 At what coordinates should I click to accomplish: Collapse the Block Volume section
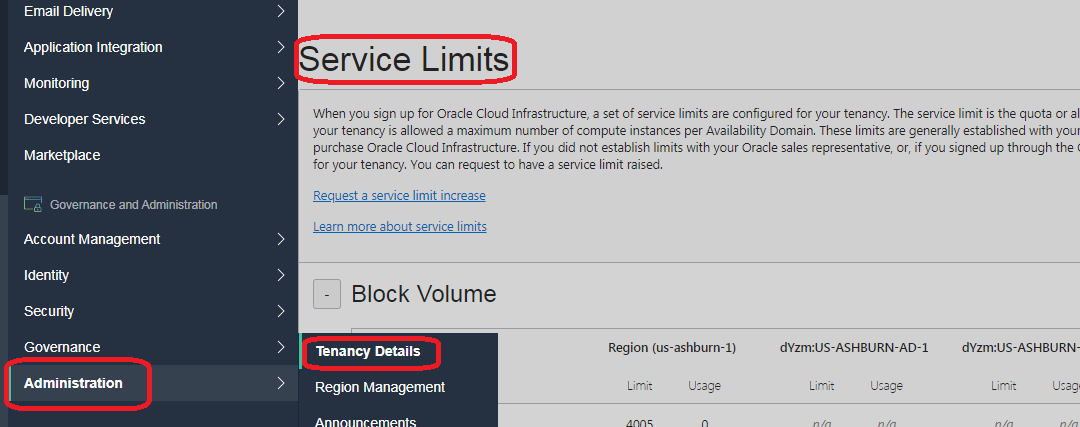327,294
